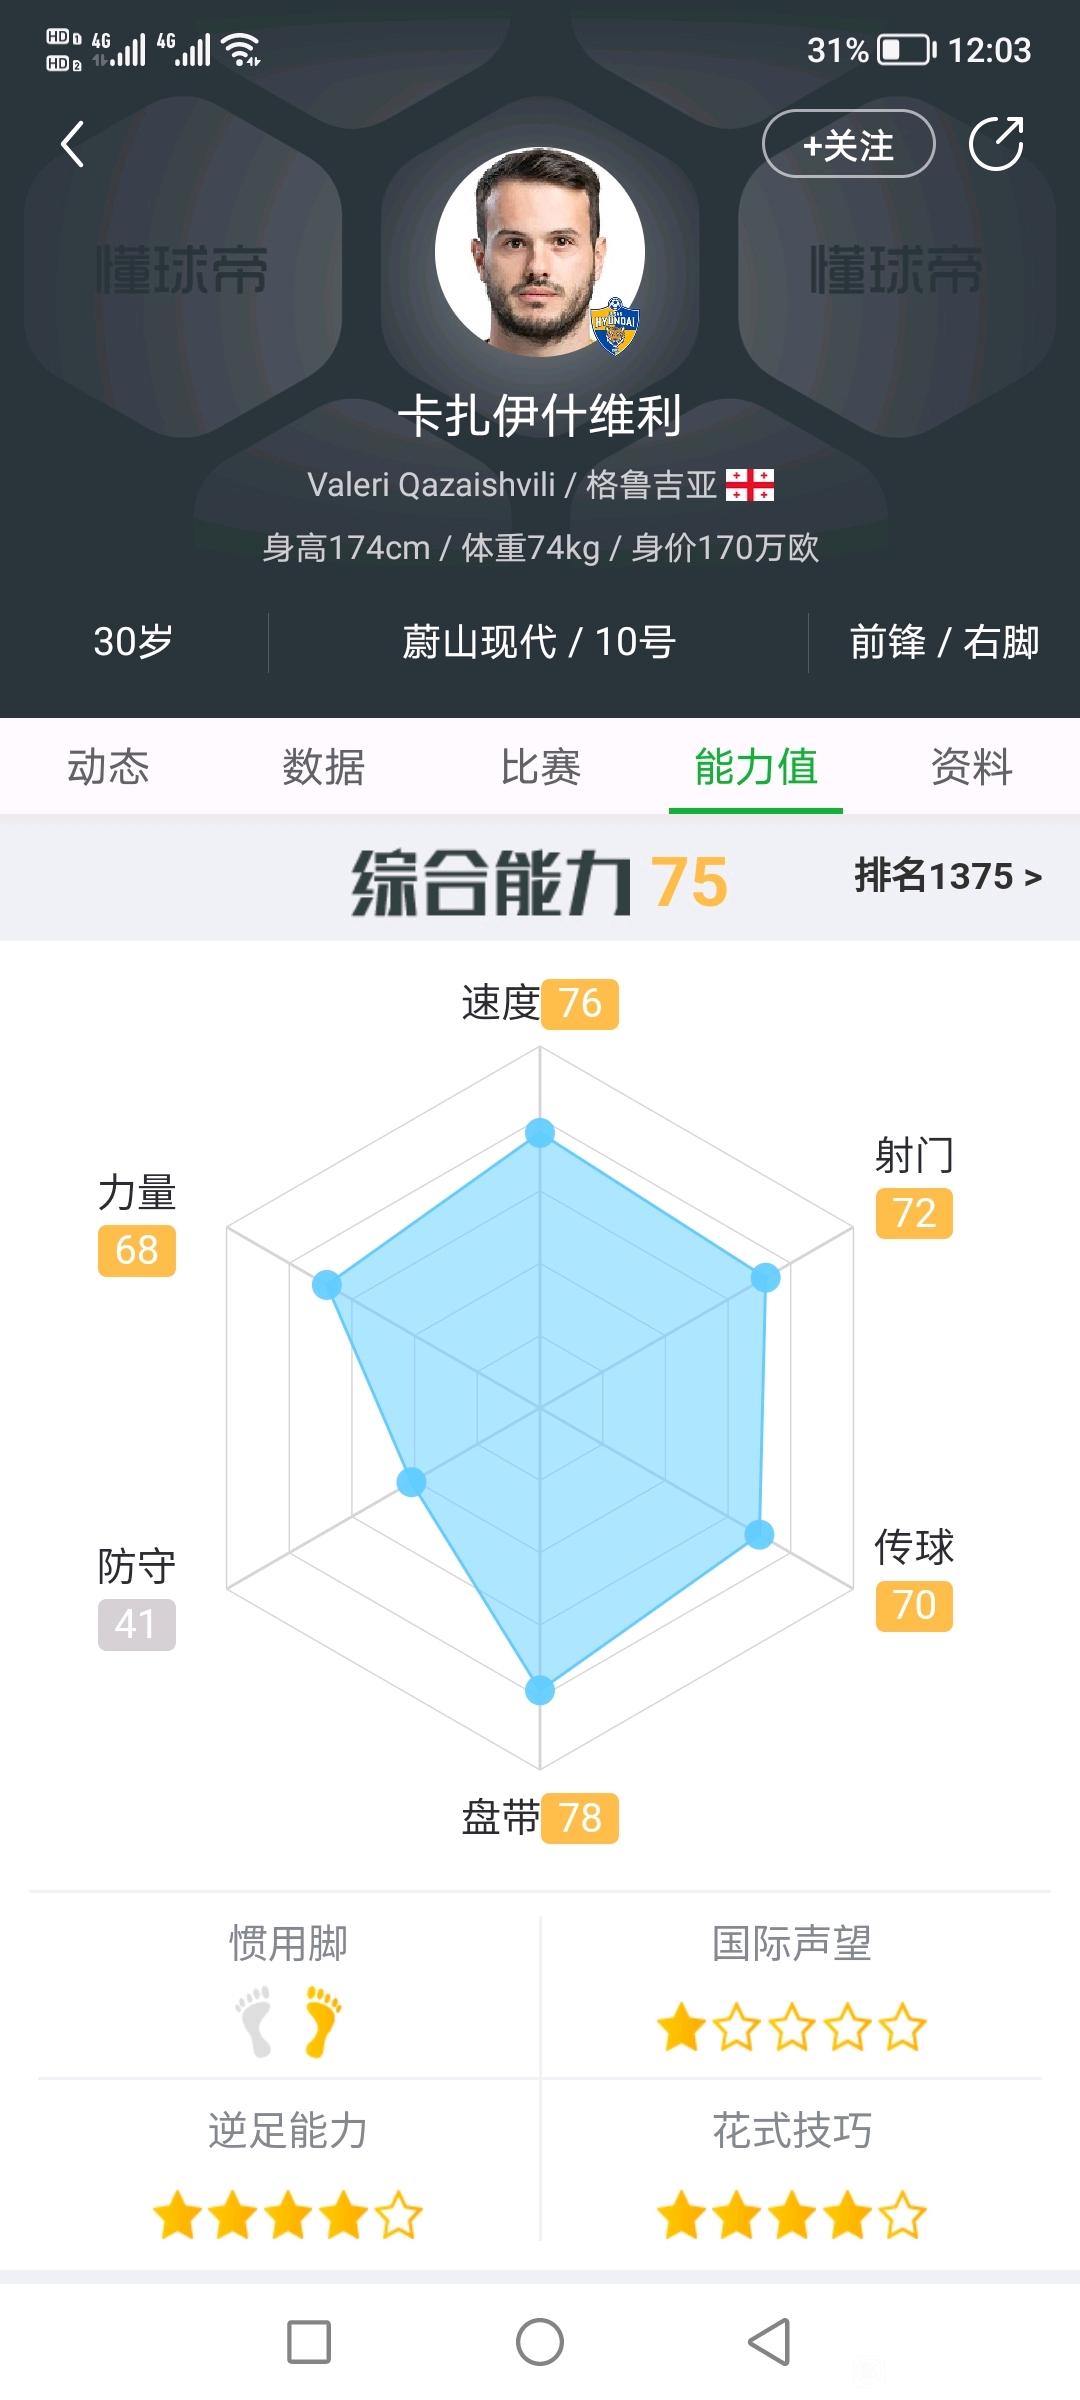
Task: Tap the 蔚山现代 / 10号 team info
Action: [539, 642]
